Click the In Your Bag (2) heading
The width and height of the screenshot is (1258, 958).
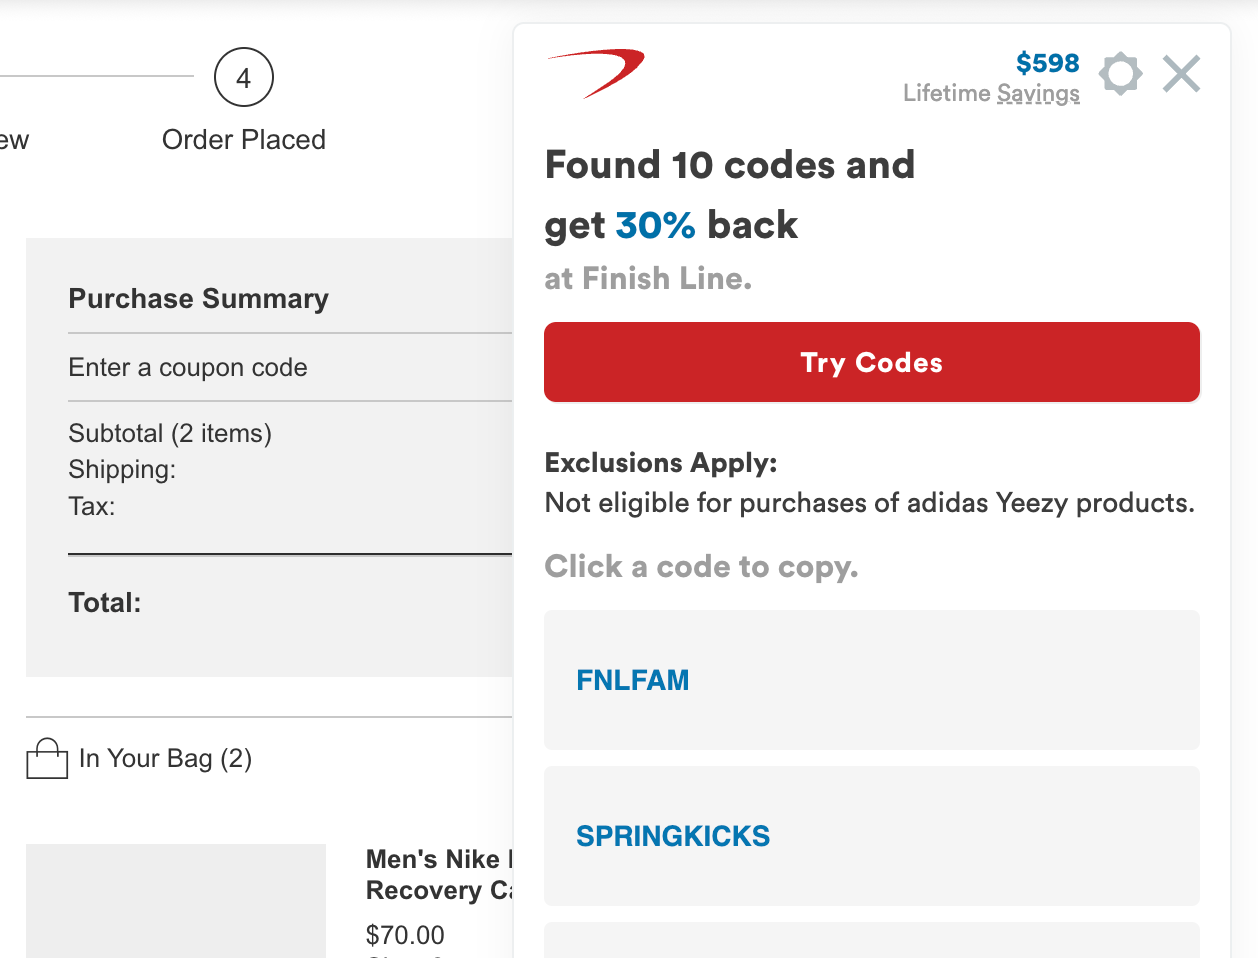tap(165, 759)
